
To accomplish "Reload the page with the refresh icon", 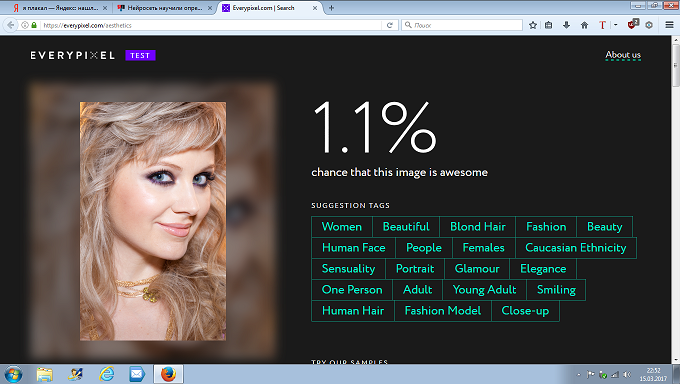I will (x=389, y=25).
